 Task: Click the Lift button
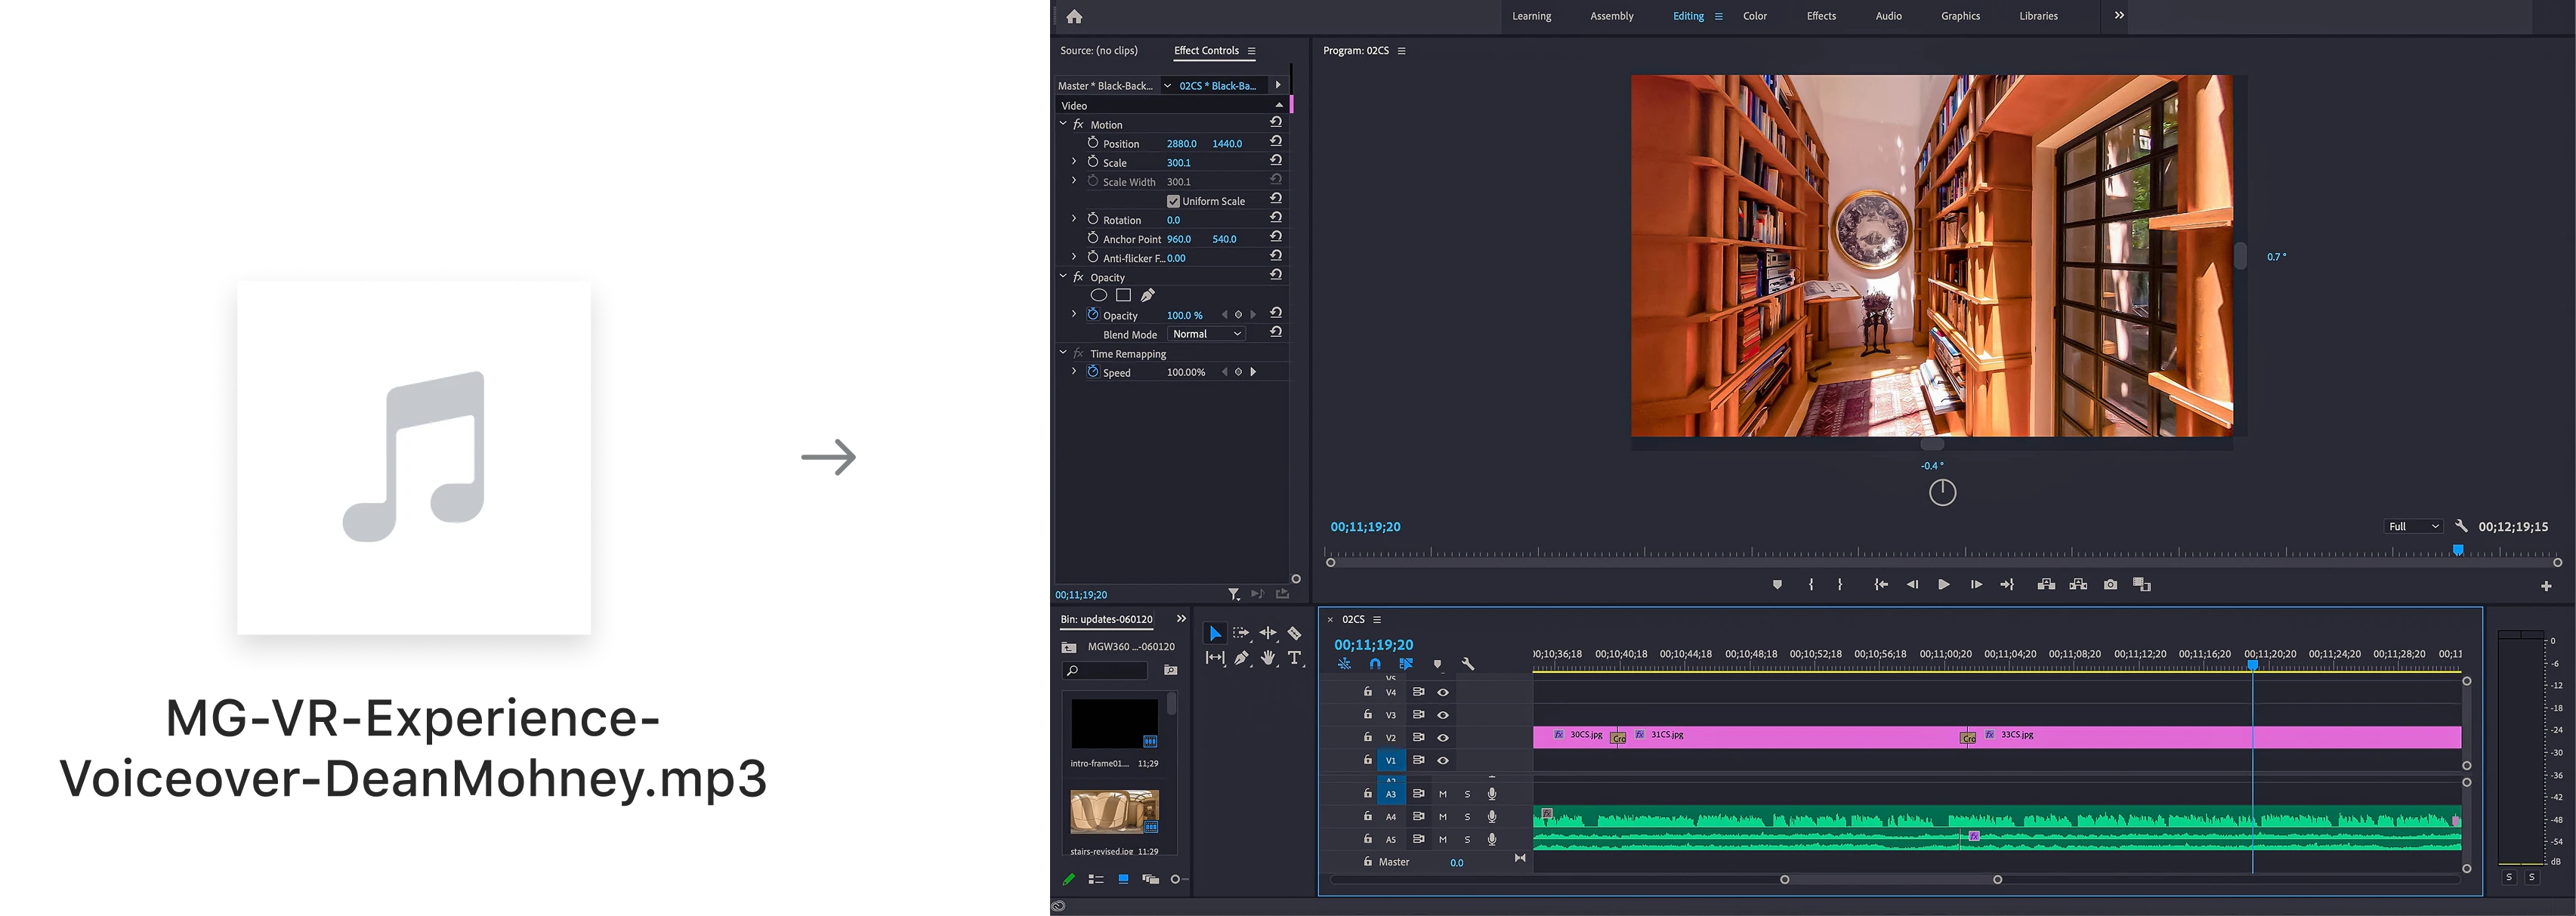2046,584
